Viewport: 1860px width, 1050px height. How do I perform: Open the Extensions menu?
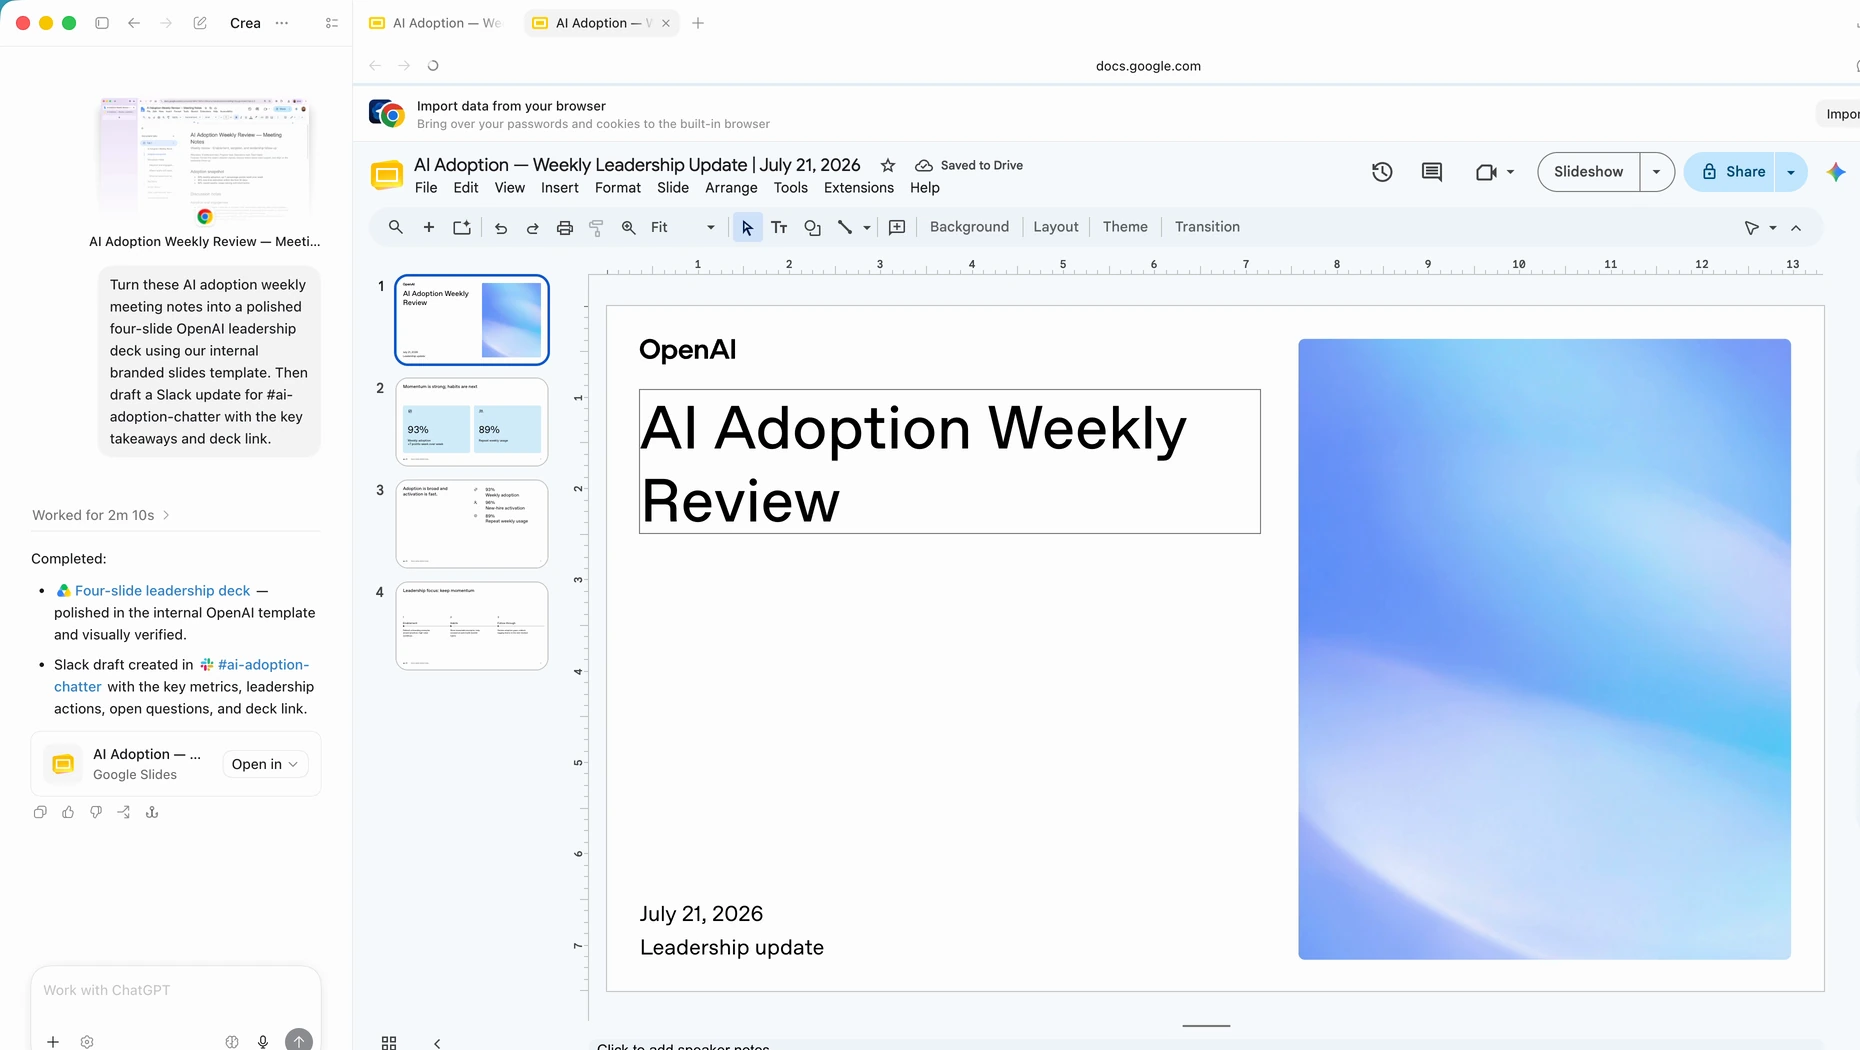click(858, 188)
